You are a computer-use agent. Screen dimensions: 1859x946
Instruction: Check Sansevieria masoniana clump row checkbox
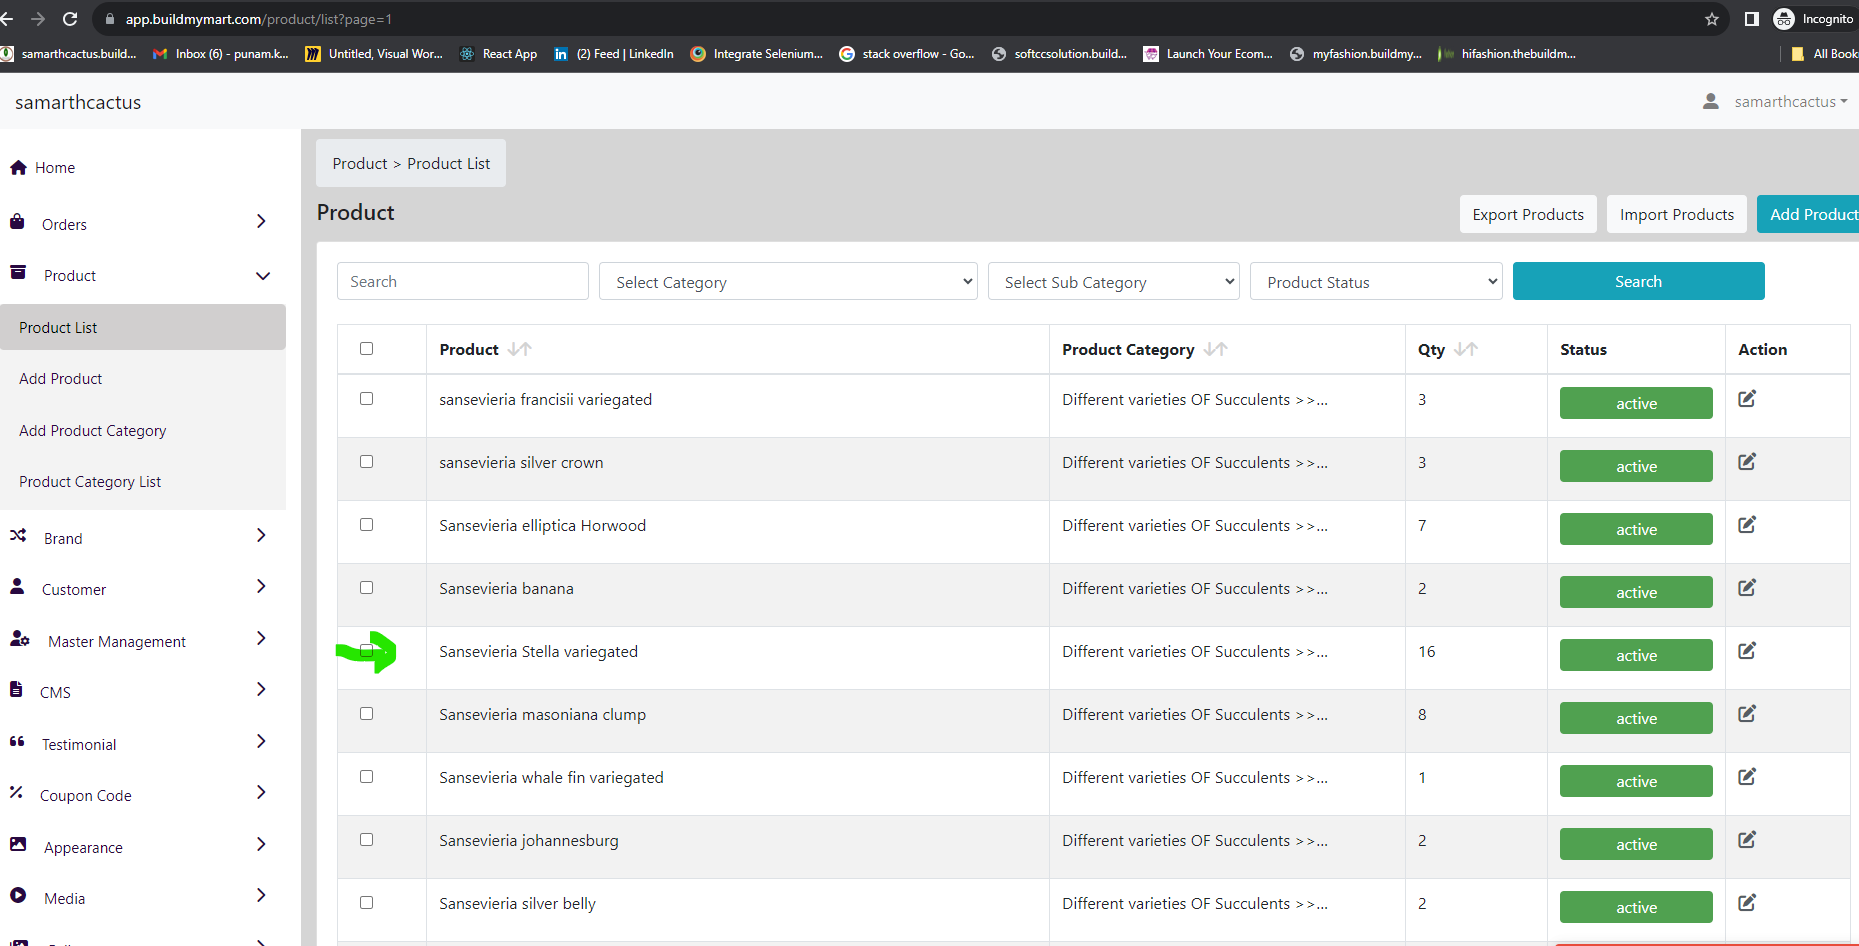pyautogui.click(x=367, y=714)
